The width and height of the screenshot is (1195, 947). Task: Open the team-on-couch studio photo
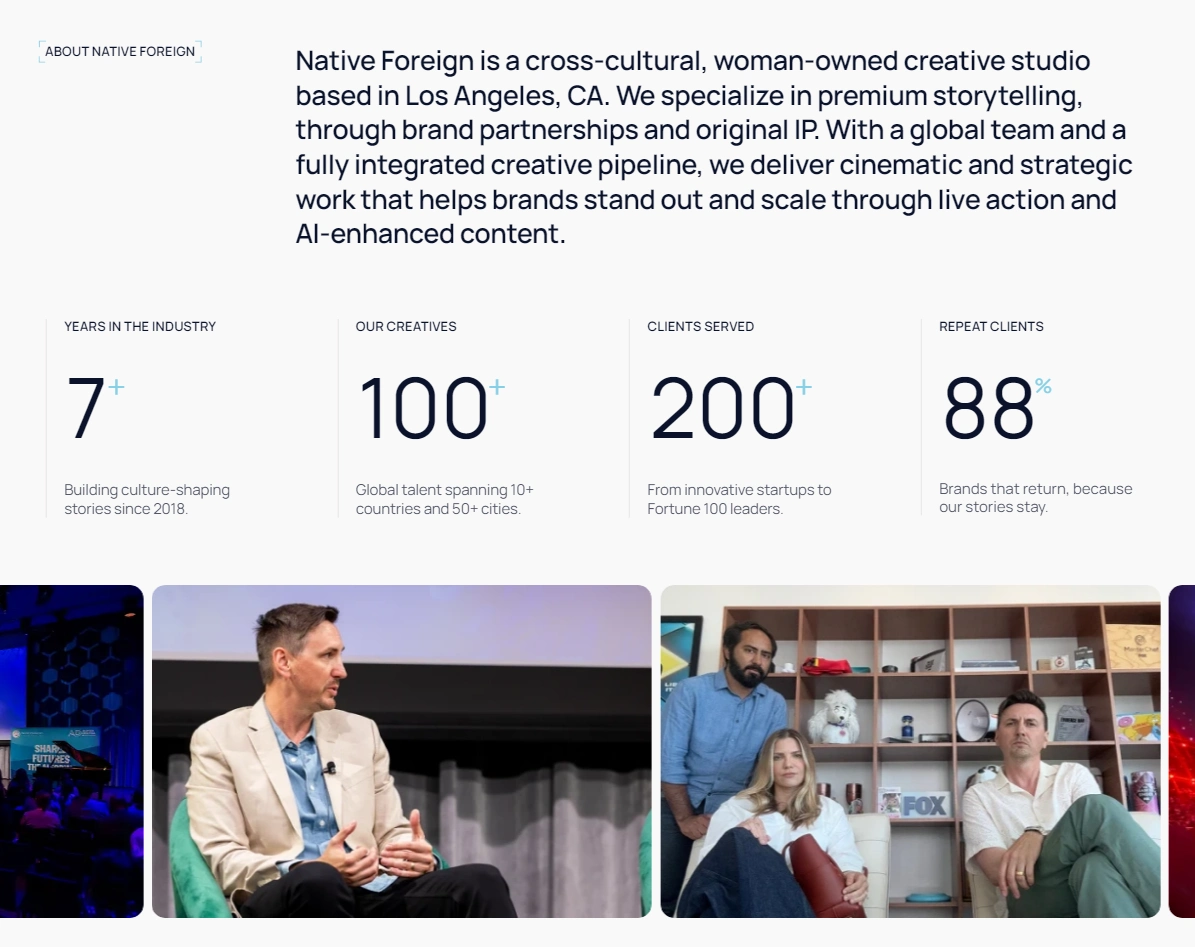[x=910, y=751]
